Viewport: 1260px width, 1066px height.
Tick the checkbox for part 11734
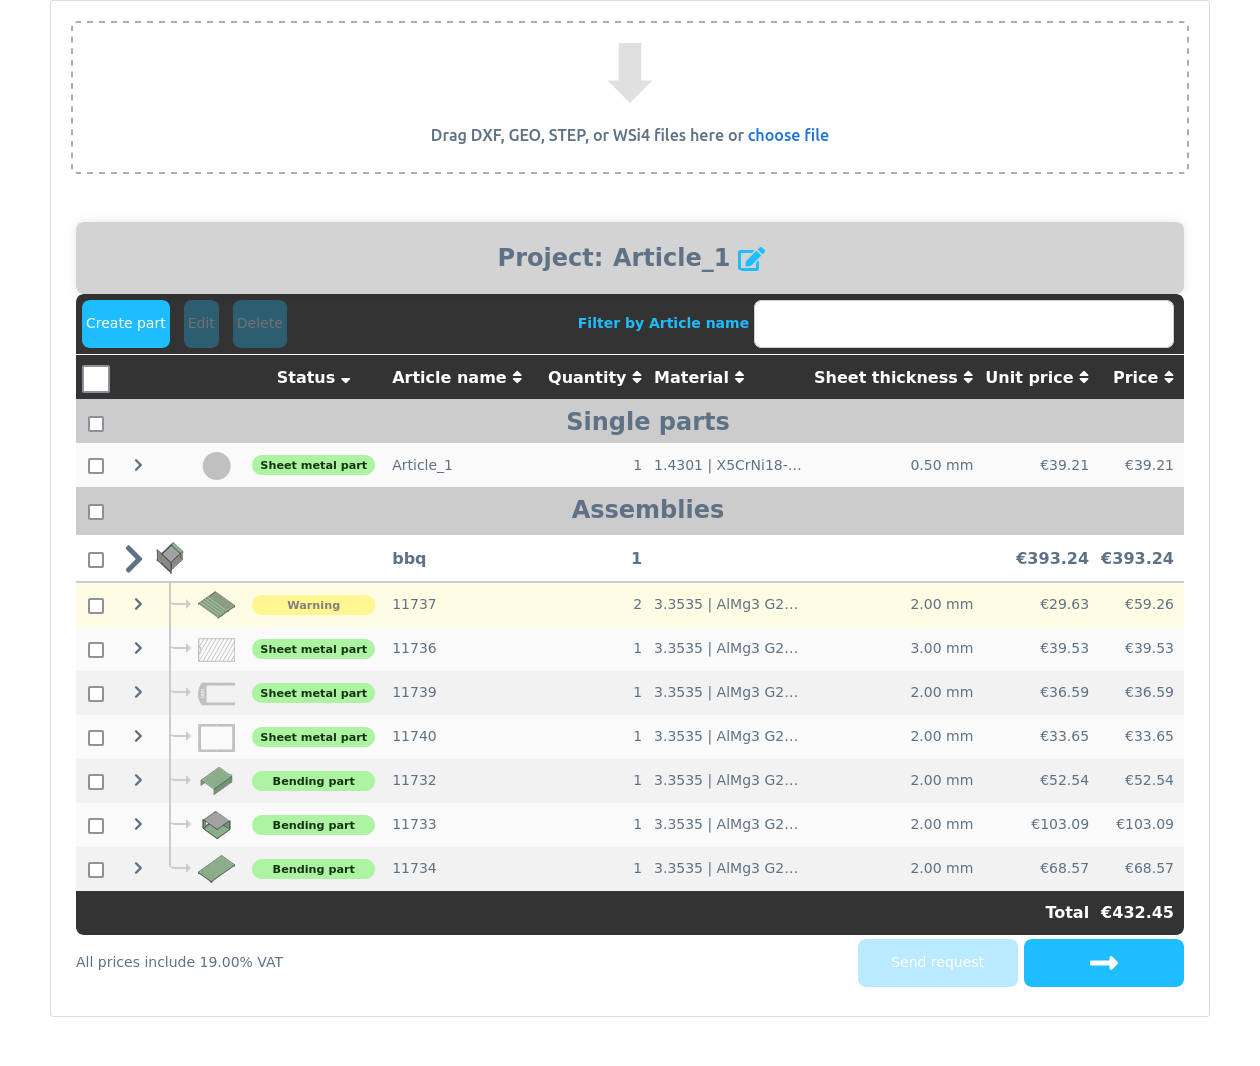coord(96,870)
